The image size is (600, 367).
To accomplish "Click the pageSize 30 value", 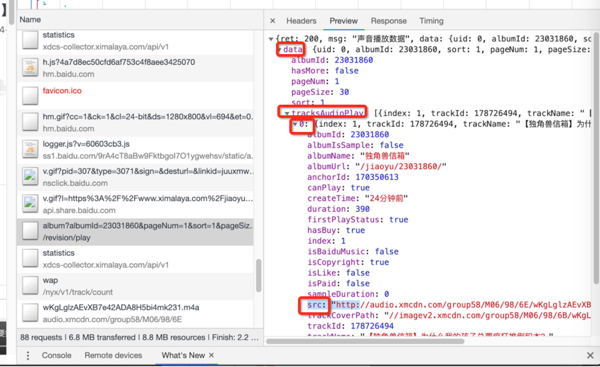I will point(344,92).
